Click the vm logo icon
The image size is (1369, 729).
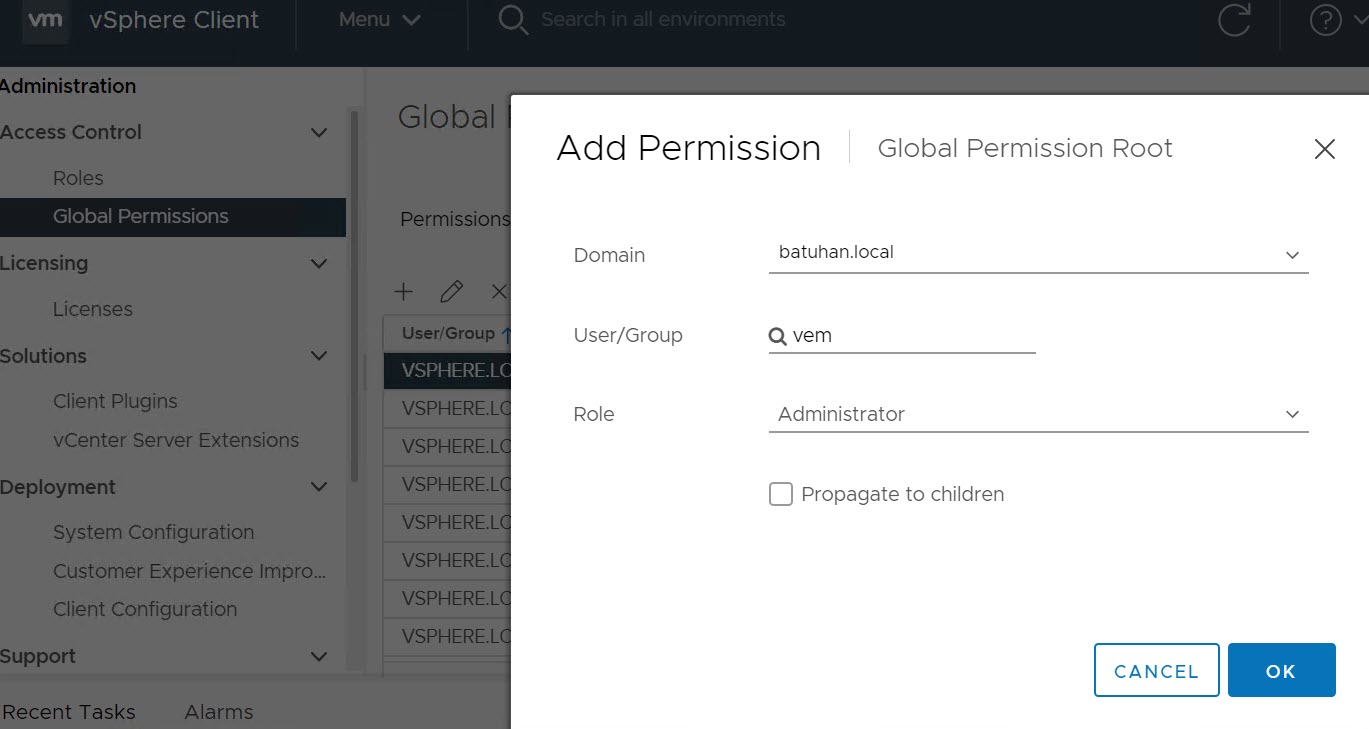pos(45,21)
